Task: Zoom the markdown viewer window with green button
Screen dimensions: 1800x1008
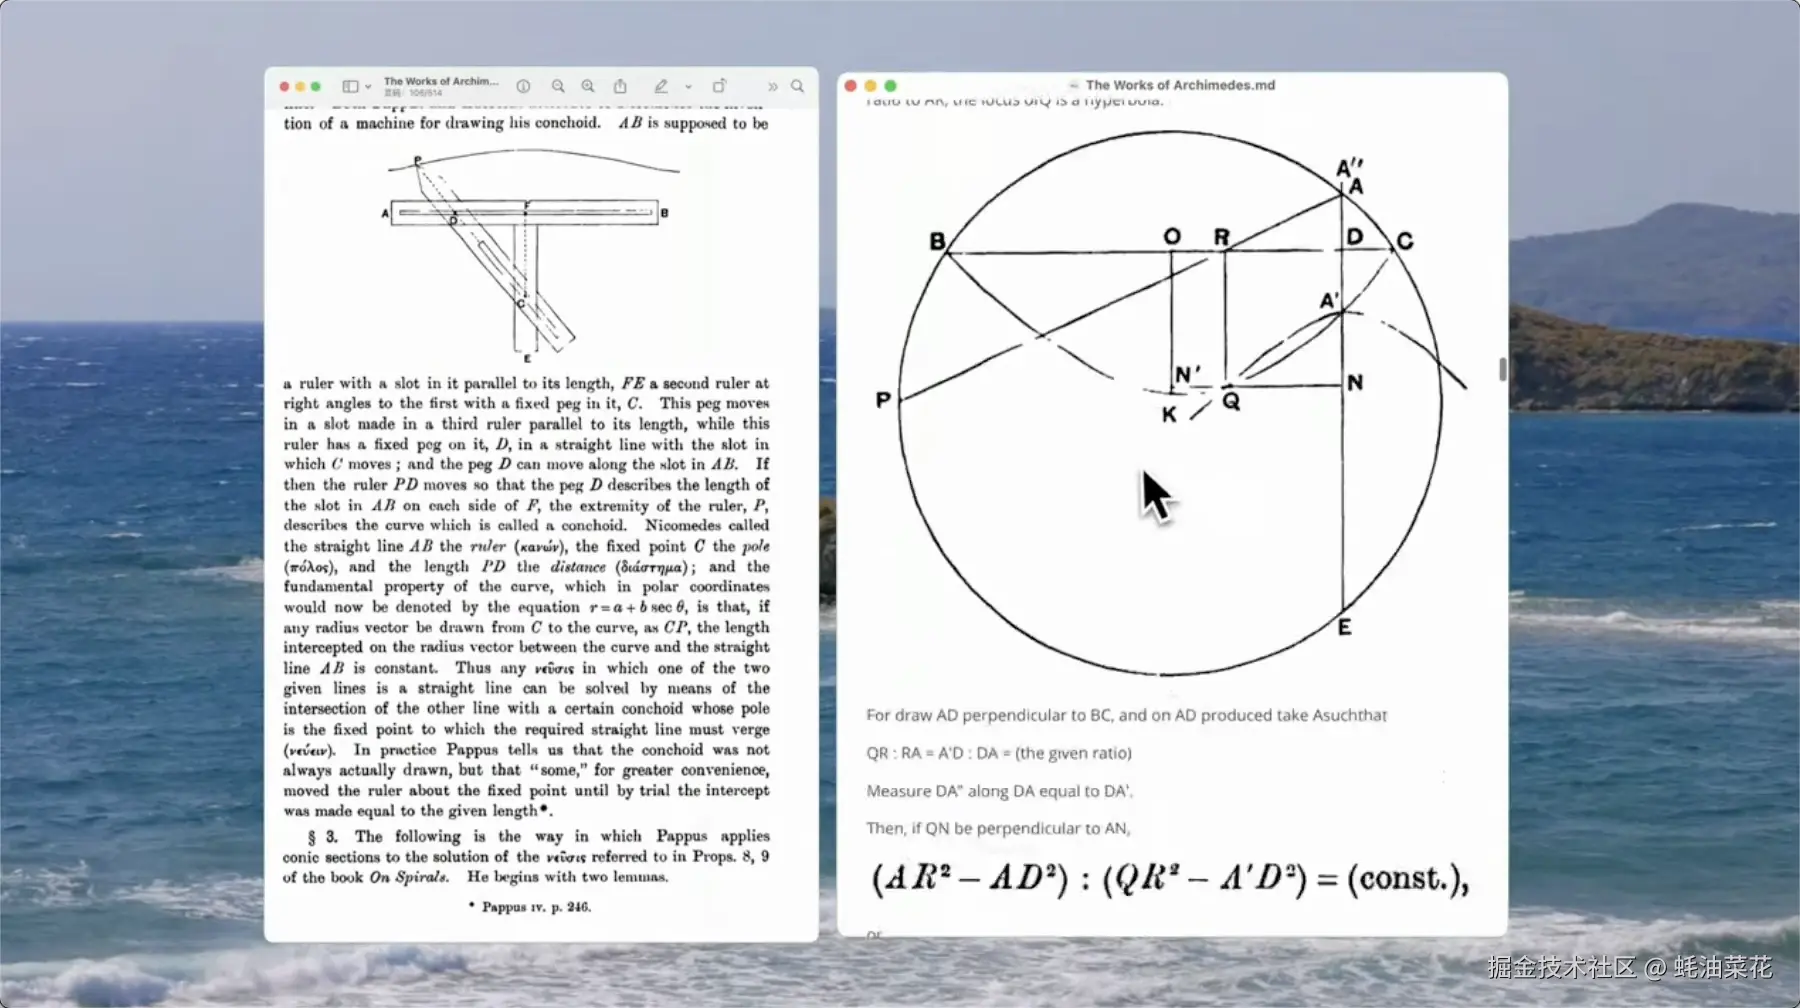Action: tap(891, 86)
